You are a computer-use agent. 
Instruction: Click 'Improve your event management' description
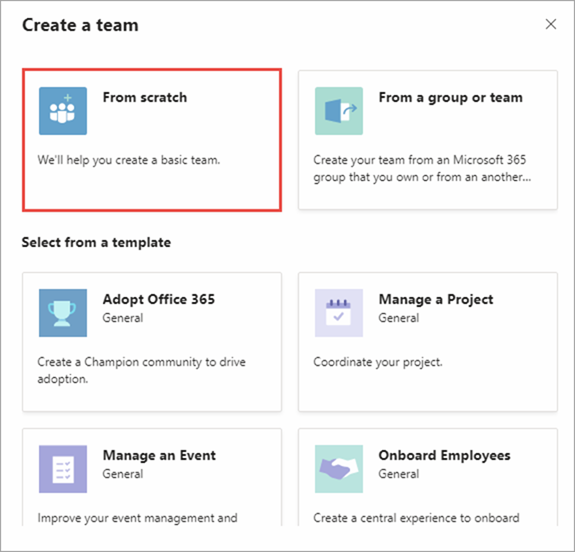click(138, 518)
